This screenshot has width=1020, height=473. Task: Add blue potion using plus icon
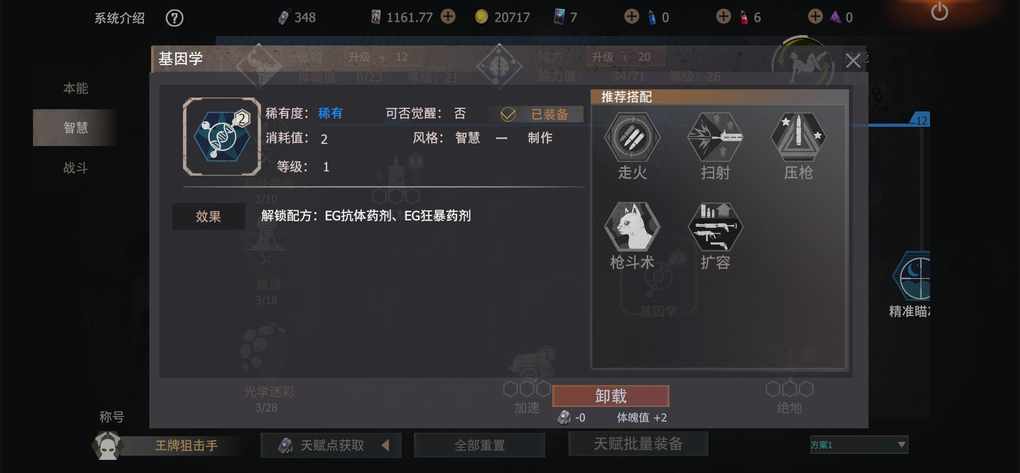(632, 17)
